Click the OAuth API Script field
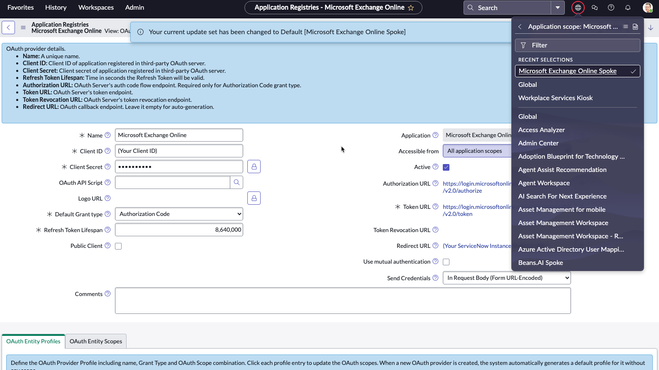The height and width of the screenshot is (370, 659). pyautogui.click(x=172, y=182)
